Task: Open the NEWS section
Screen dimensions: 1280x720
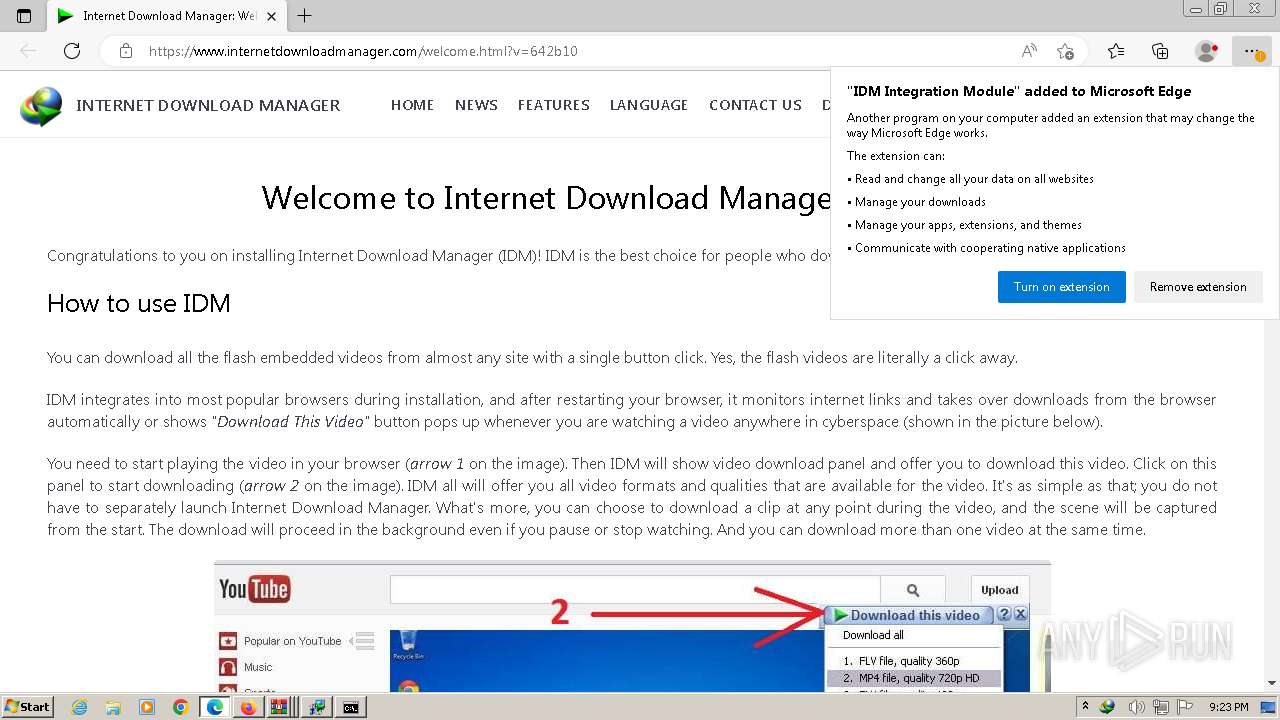Action: [476, 105]
